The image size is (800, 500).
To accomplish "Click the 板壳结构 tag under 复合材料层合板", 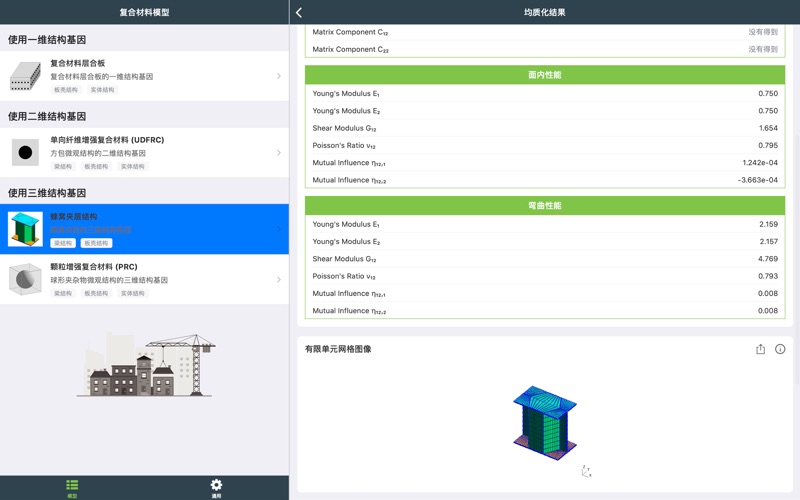I will 66,90.
